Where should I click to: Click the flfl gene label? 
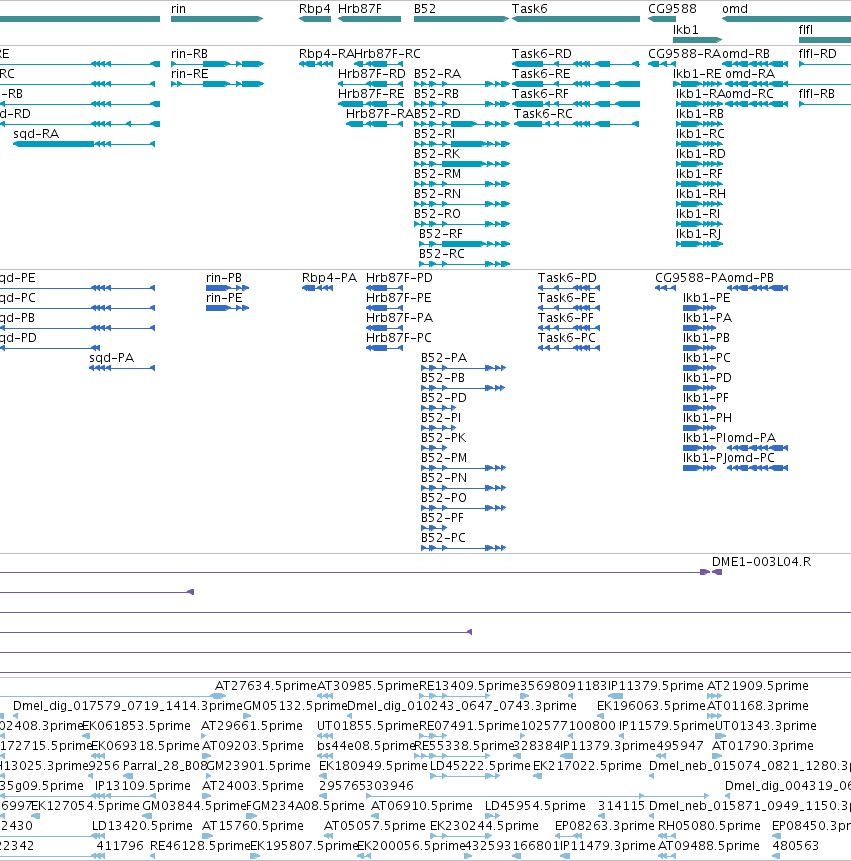(806, 30)
